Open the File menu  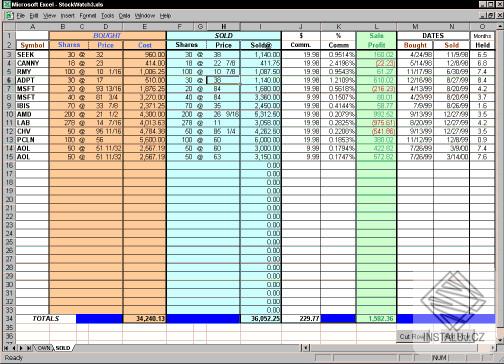coord(21,16)
